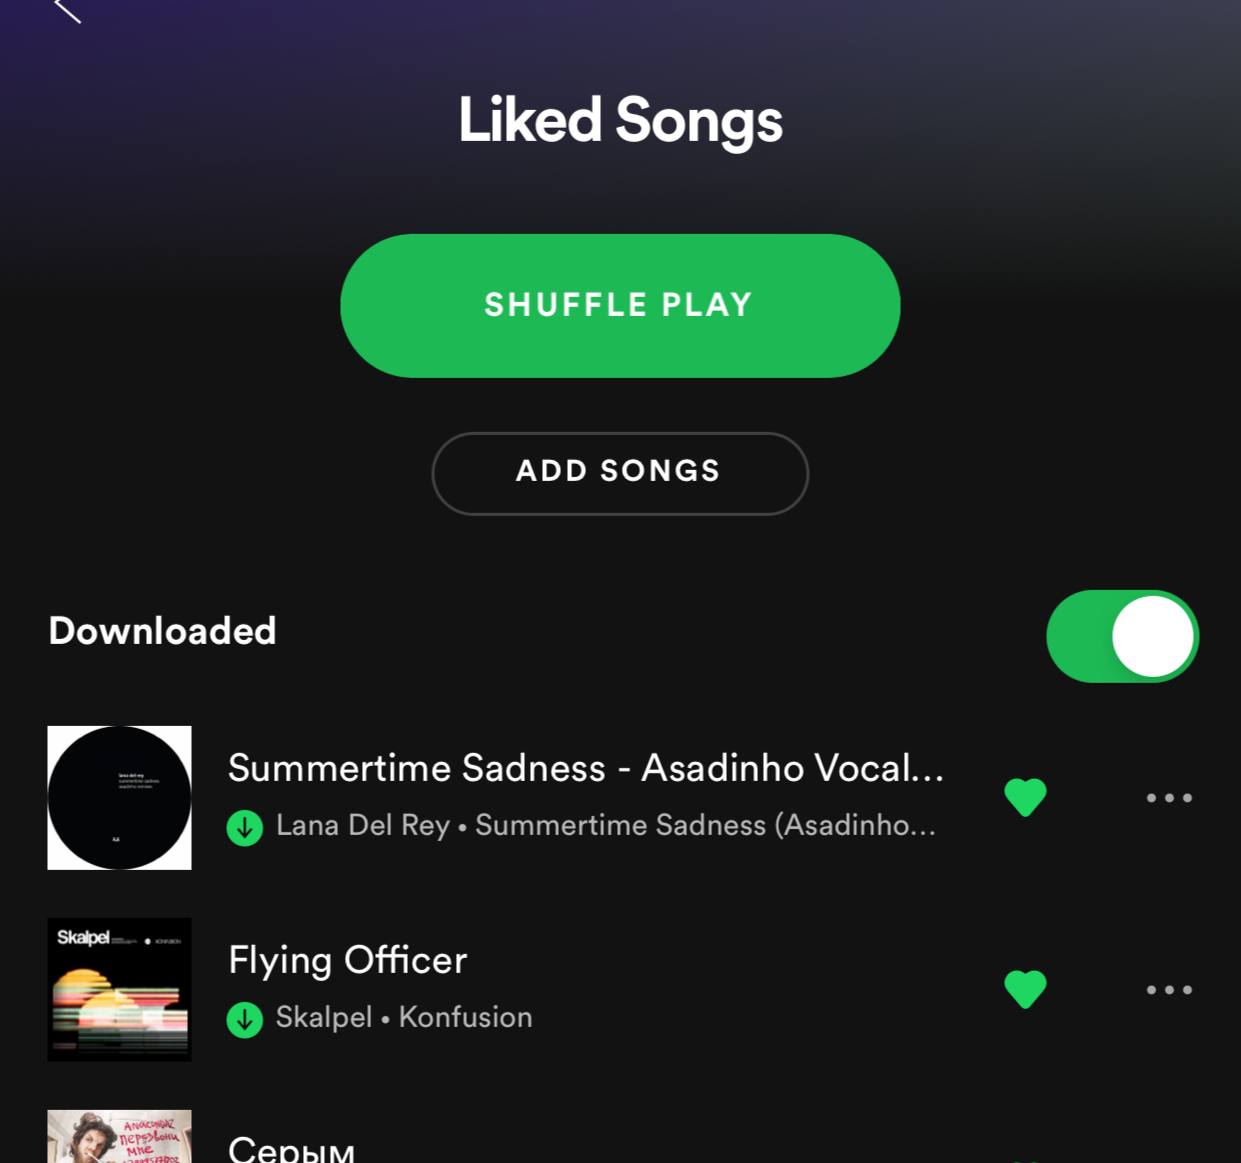Screen dimensions: 1241x1163
Task: Unlike Summertime Sadness with the green heart
Action: click(1025, 797)
